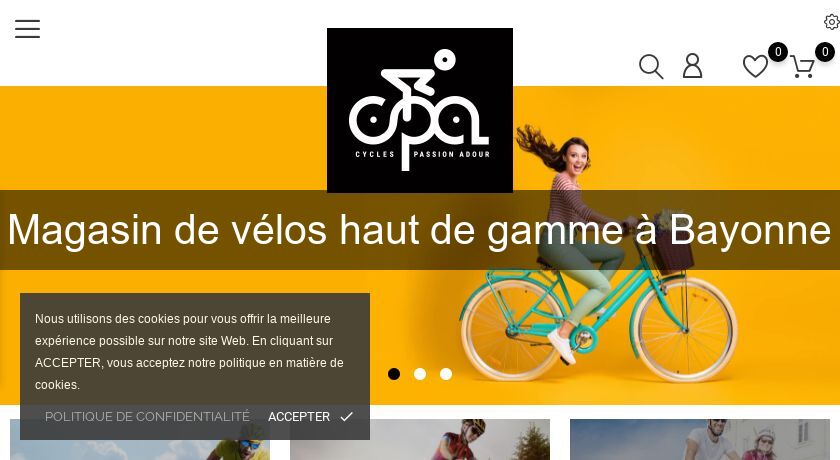840x460 pixels.
Task: Open the first category thumbnail with cyclist
Action: 140,440
